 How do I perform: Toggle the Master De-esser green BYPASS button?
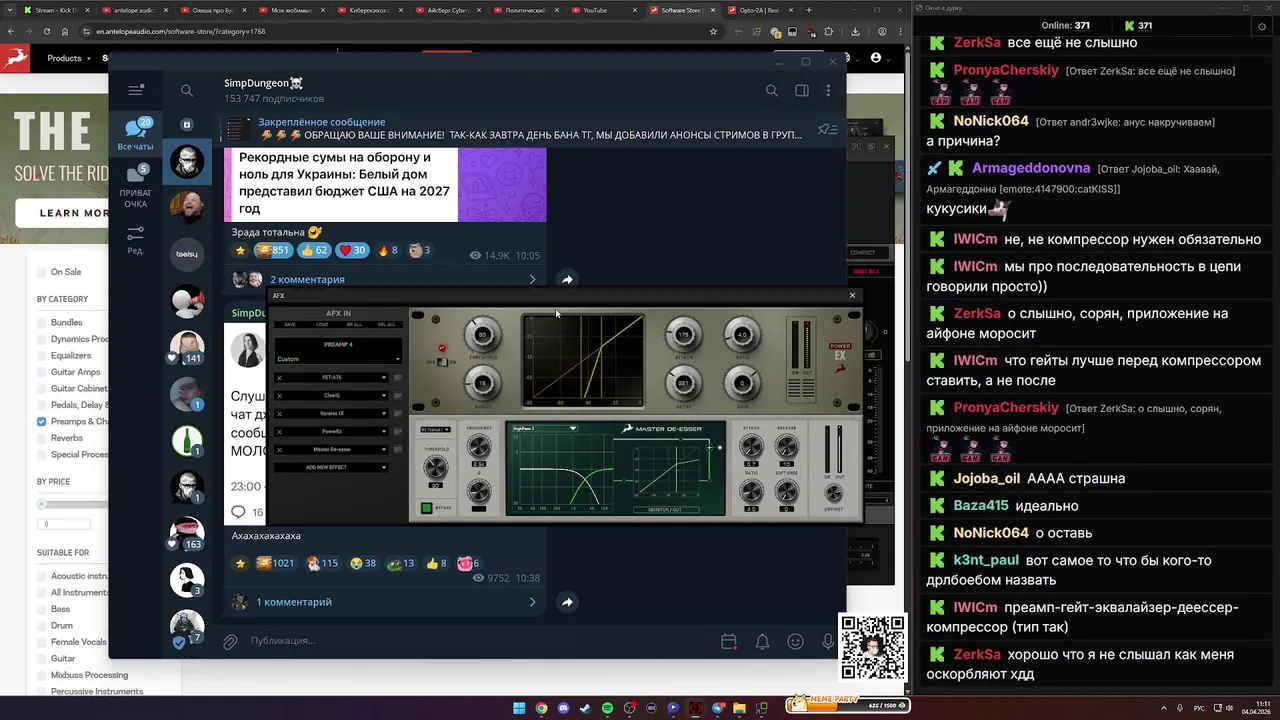pyautogui.click(x=426, y=508)
